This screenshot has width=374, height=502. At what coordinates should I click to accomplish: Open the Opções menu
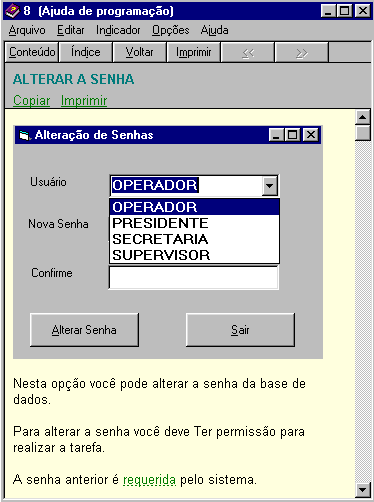pos(171,30)
